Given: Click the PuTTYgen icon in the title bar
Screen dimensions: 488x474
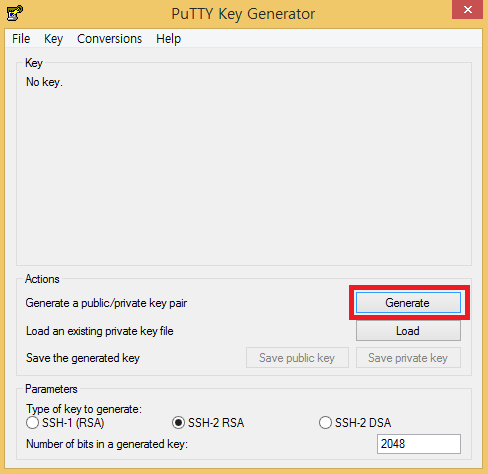Looking at the screenshot, I should pos(15,13).
